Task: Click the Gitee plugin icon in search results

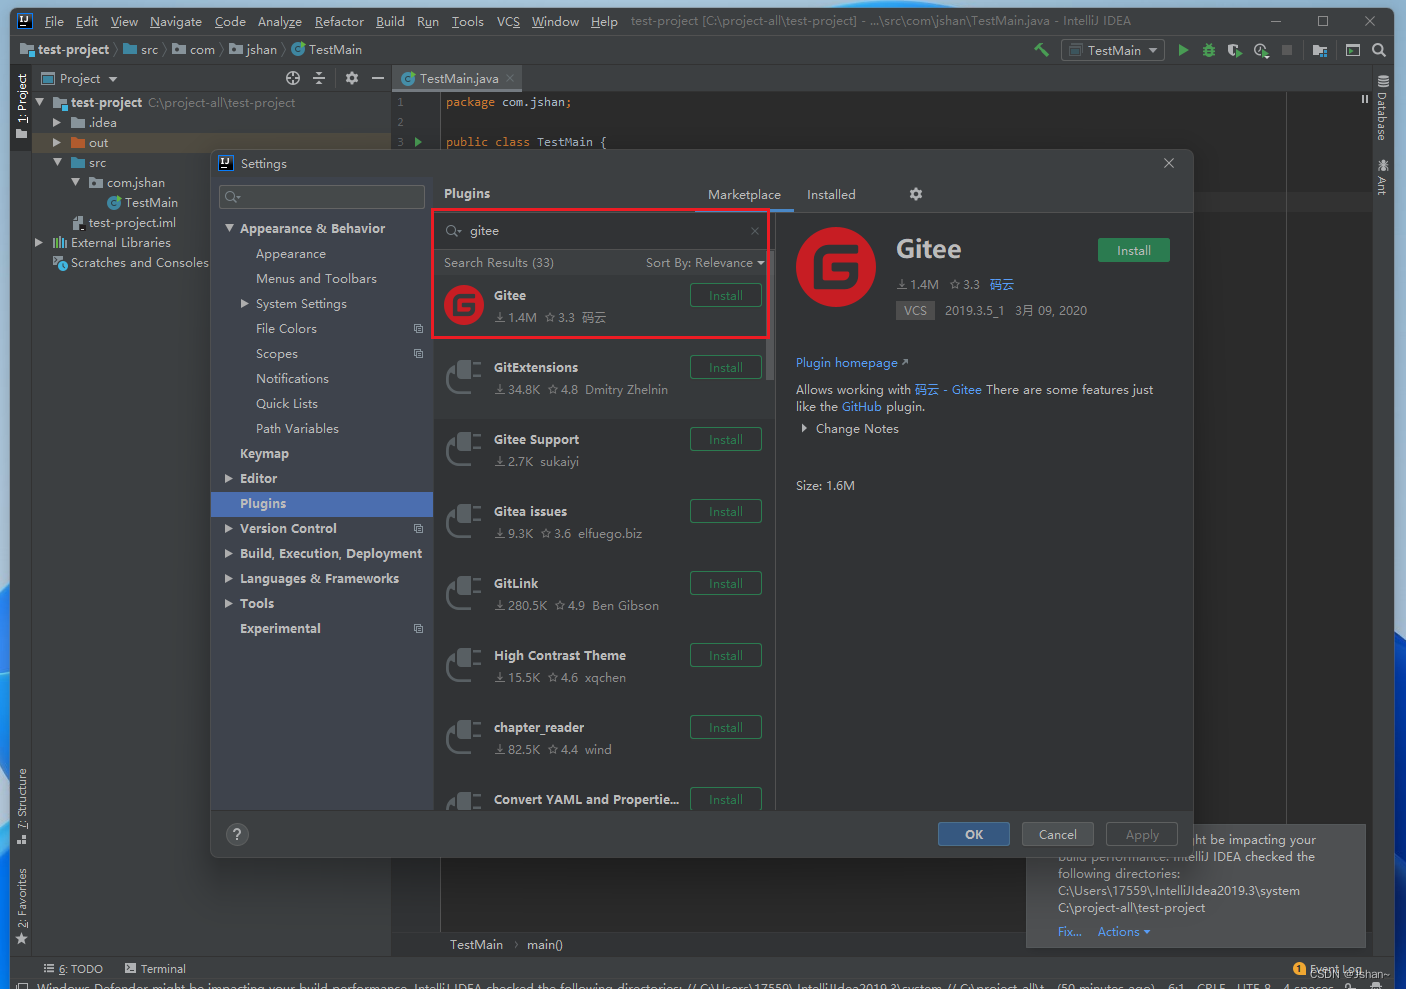Action: click(464, 305)
